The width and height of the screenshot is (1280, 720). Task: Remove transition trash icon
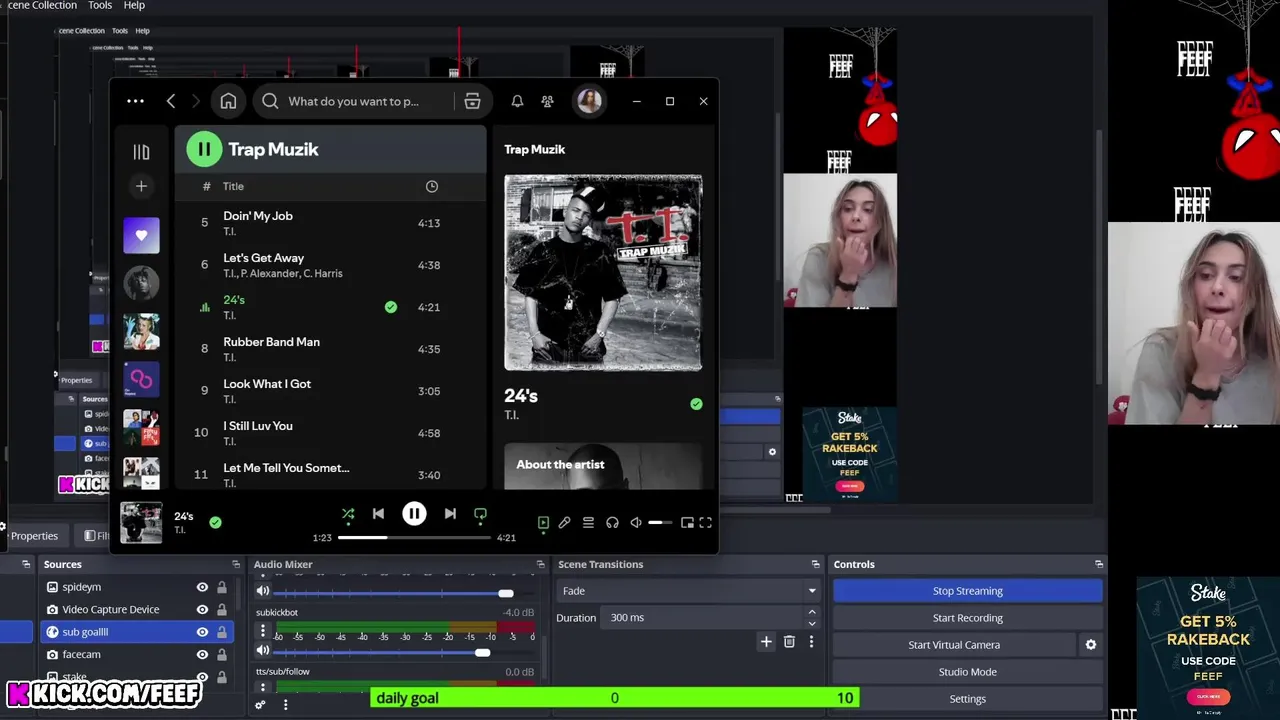point(789,642)
